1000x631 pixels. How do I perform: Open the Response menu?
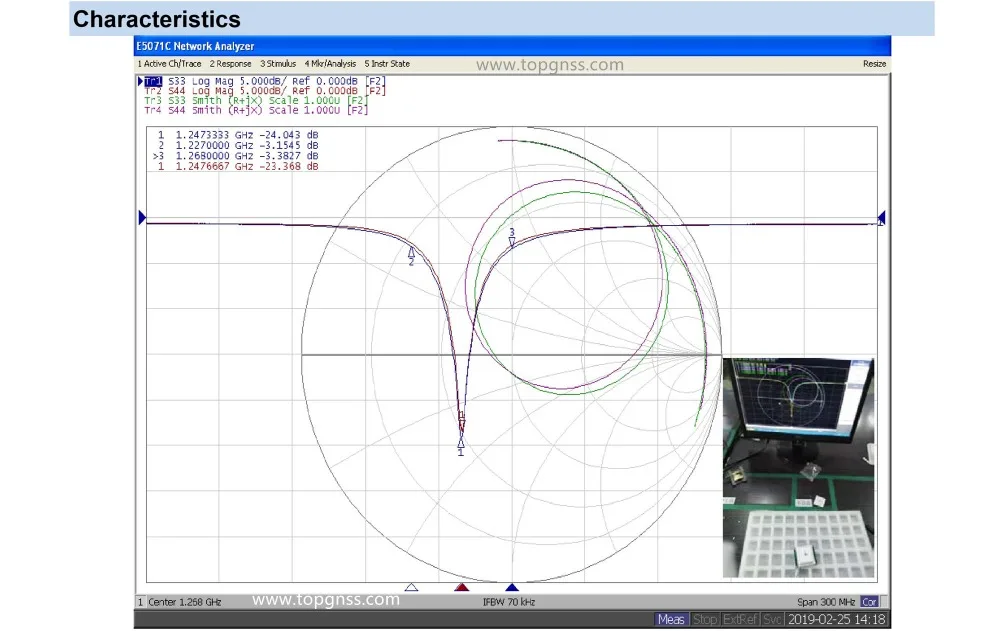pos(230,64)
